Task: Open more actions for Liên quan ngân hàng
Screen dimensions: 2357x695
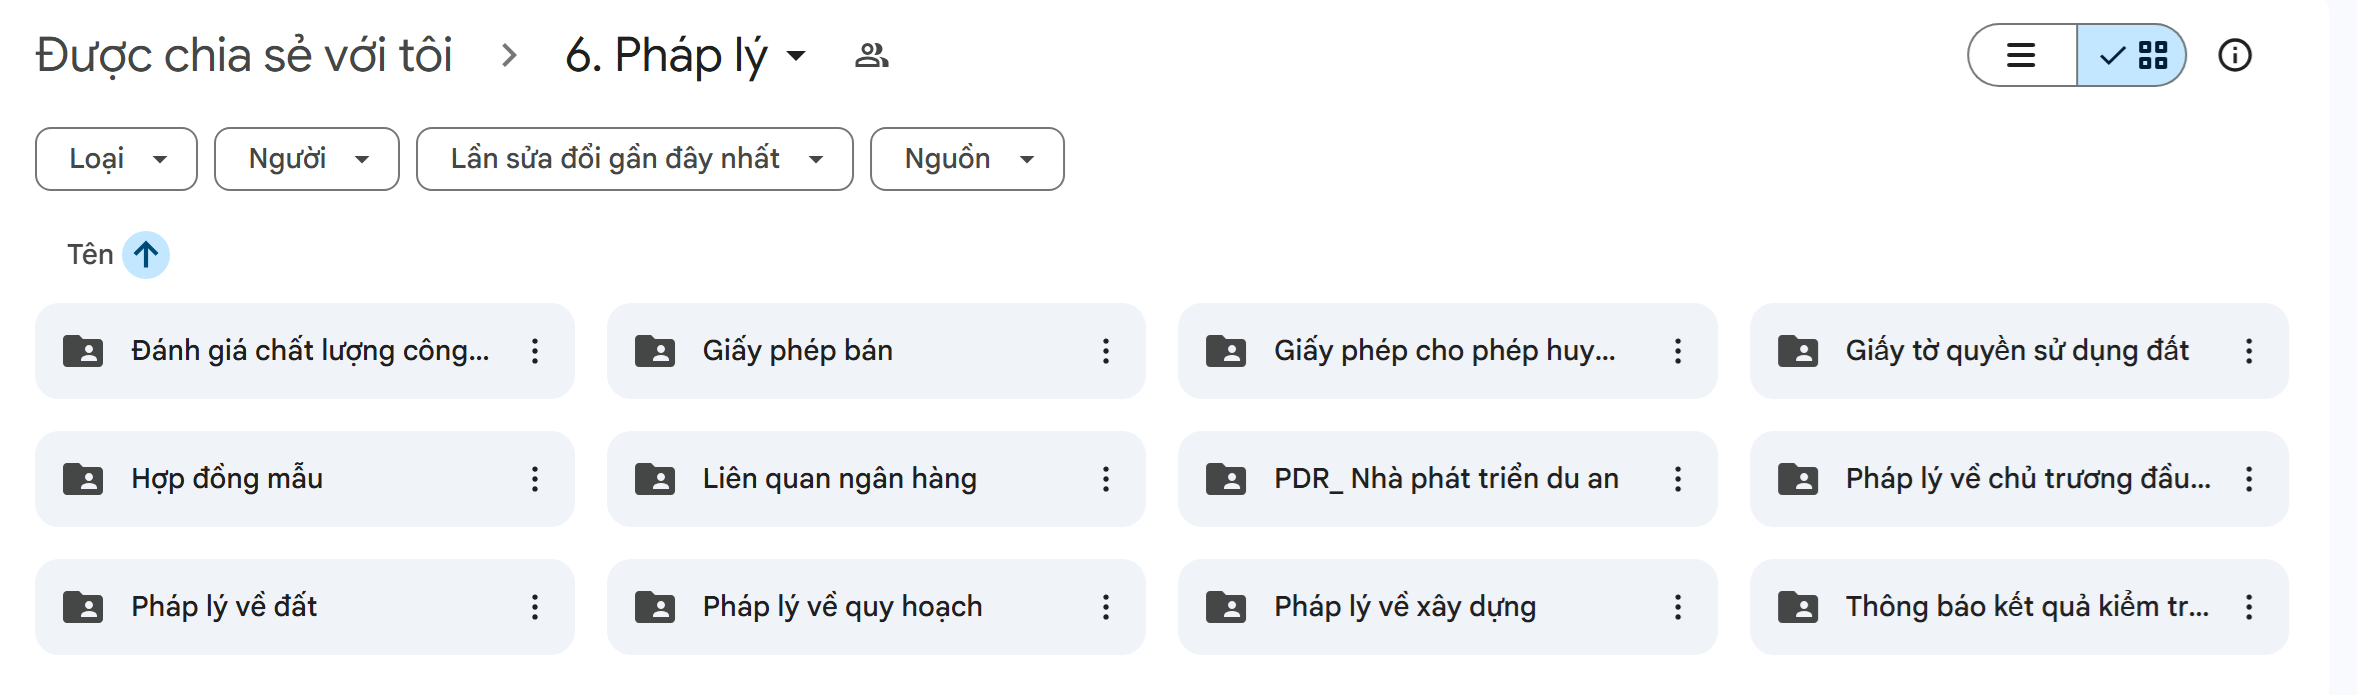Action: (1106, 479)
